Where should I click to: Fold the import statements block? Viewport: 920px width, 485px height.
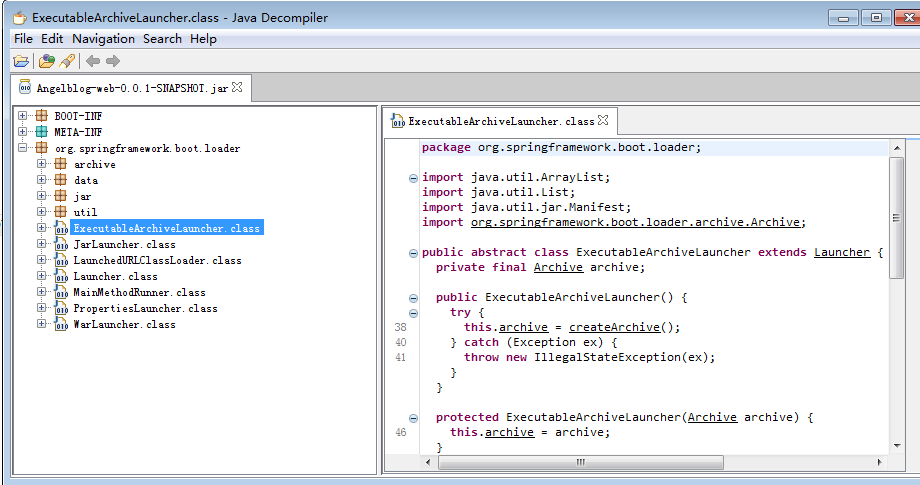pos(413,178)
